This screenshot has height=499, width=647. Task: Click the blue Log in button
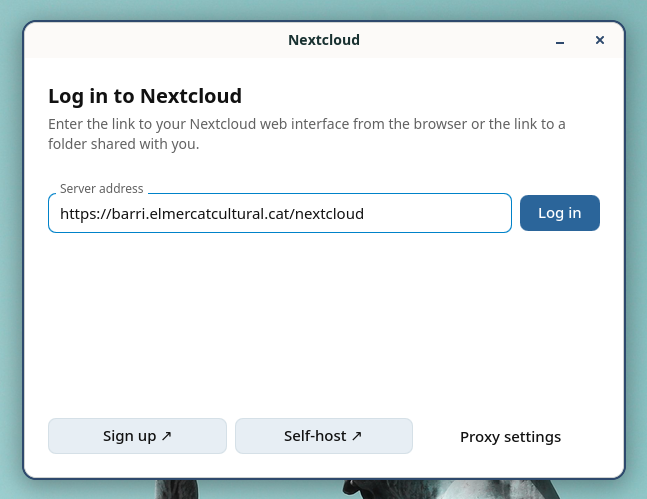point(560,213)
